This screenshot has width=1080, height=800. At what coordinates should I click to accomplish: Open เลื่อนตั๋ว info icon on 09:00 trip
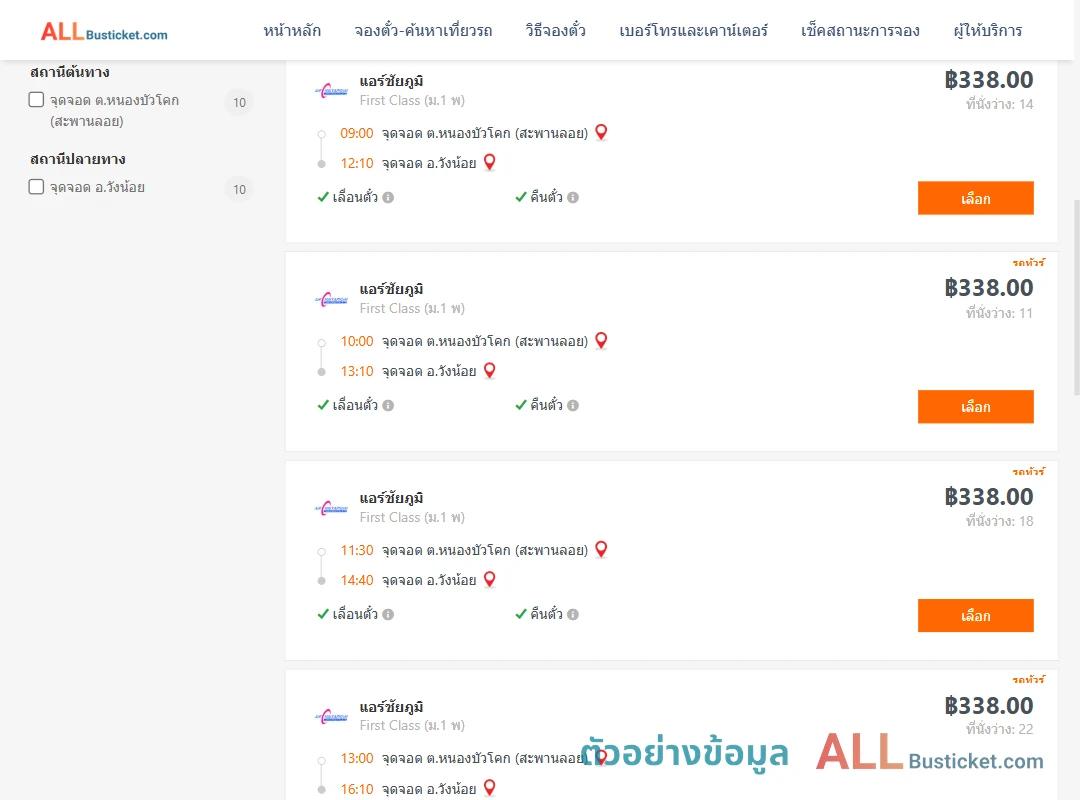click(388, 198)
